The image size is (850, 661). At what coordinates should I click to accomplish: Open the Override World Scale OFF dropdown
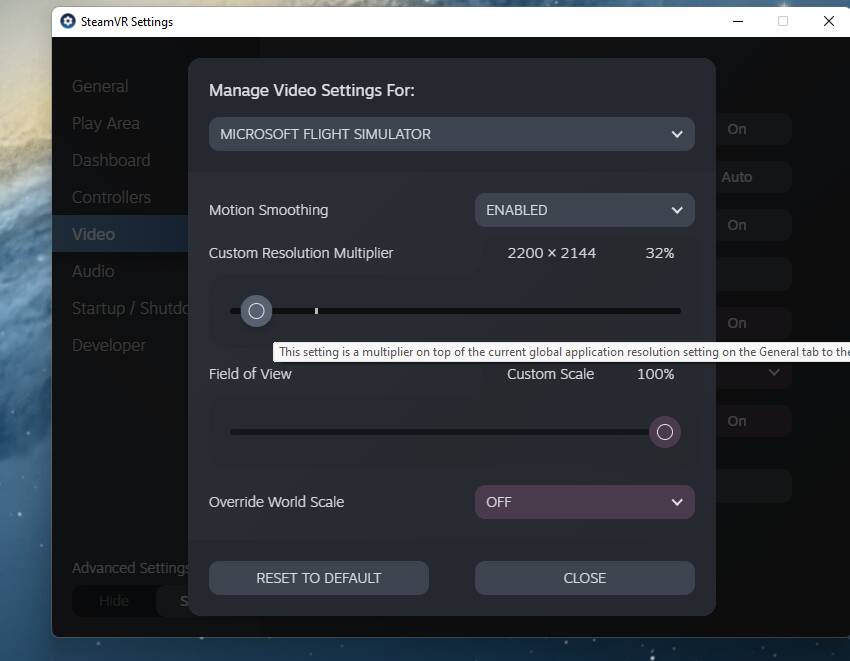(584, 502)
